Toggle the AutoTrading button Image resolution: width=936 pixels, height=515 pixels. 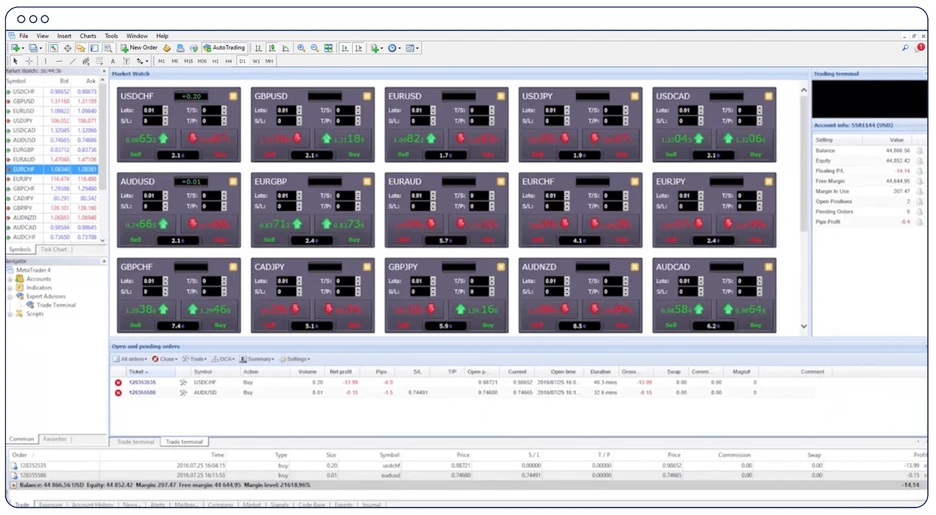tap(224, 48)
